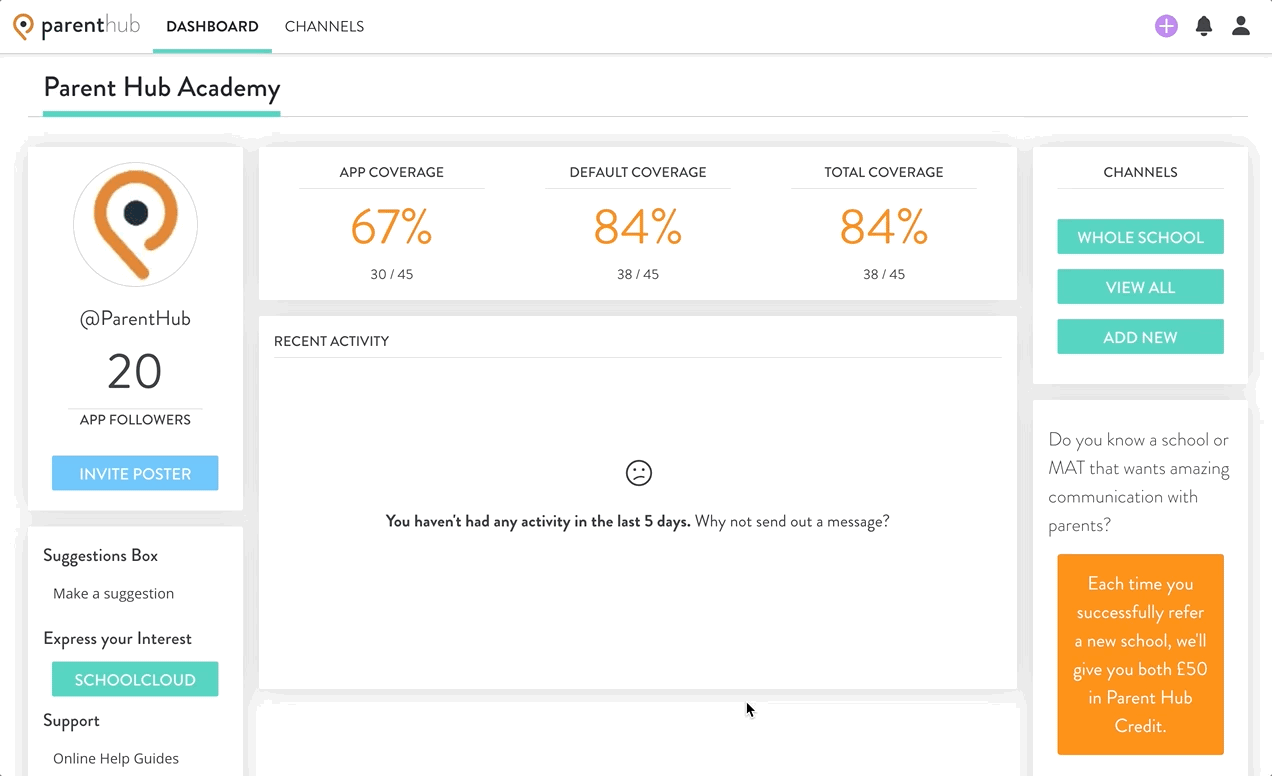Click the Invite Poster button
Viewport: 1272px width, 776px height.
tap(135, 473)
